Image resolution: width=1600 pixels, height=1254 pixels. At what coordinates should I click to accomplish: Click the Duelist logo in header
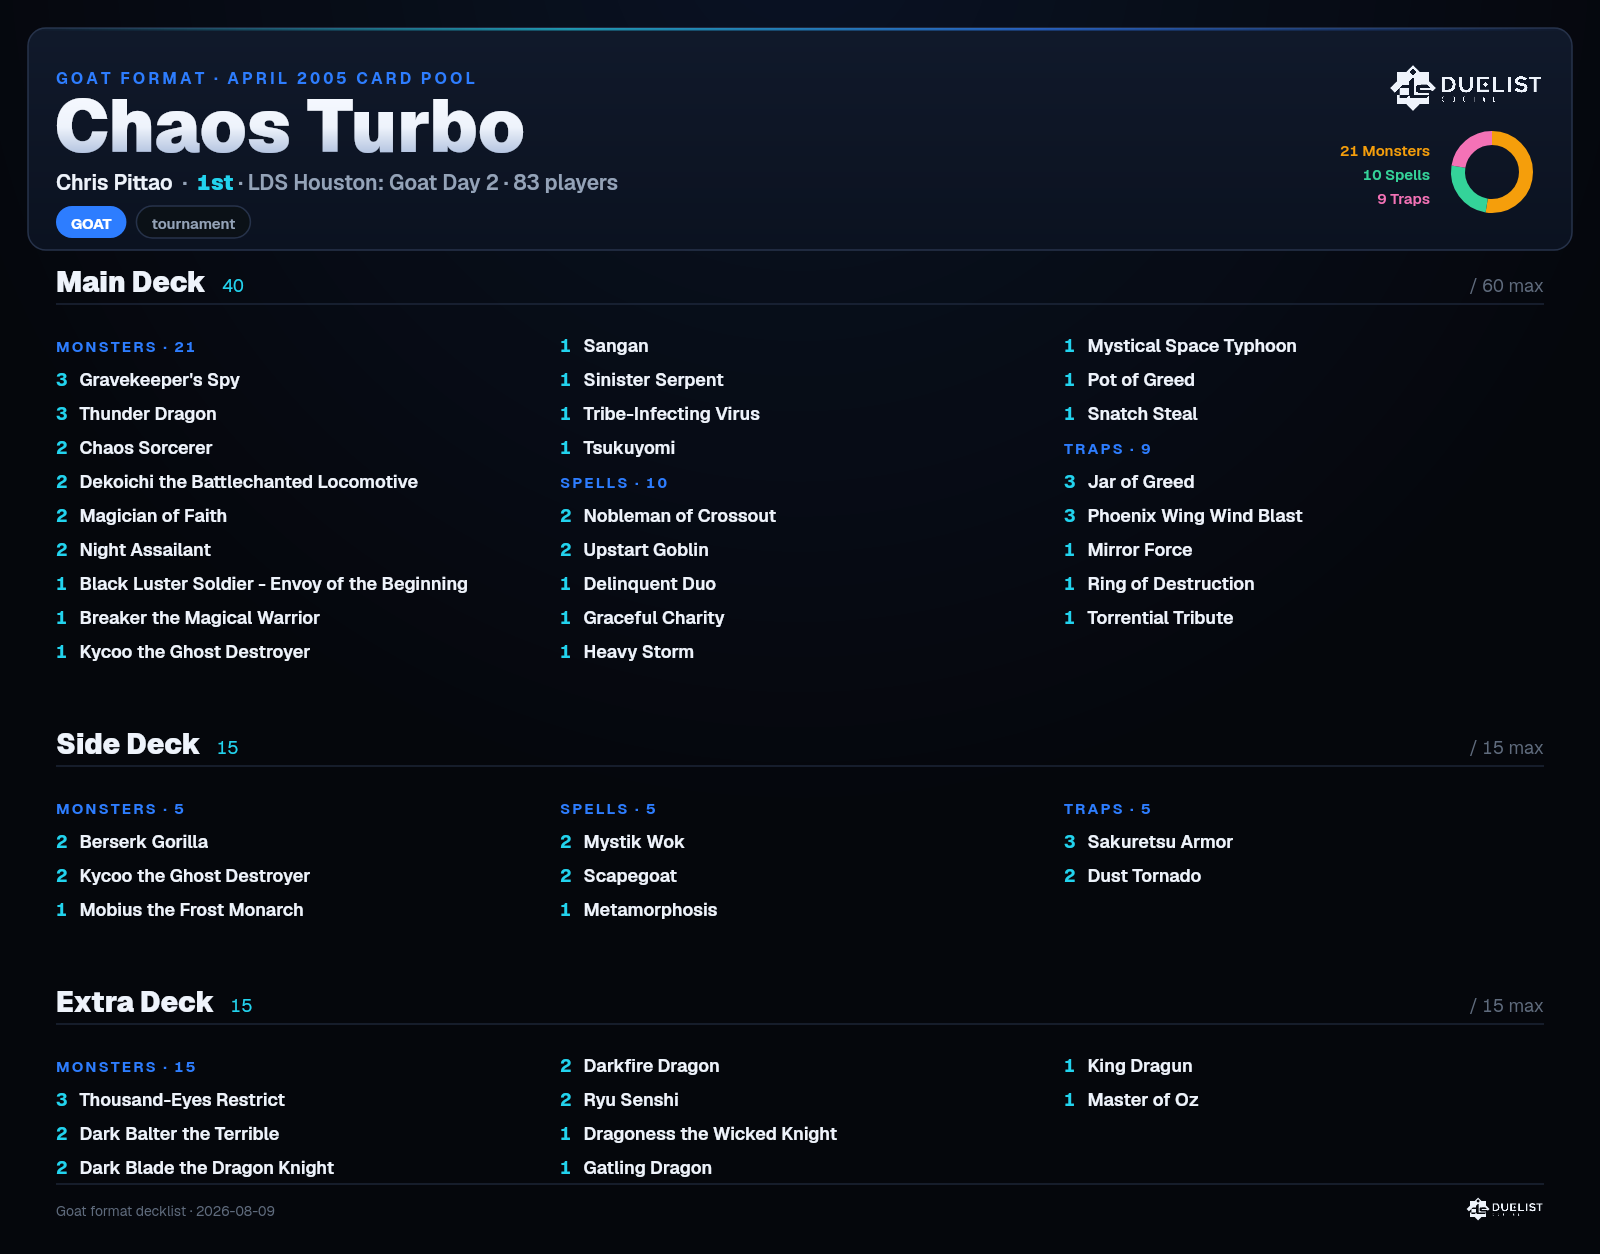[1466, 87]
